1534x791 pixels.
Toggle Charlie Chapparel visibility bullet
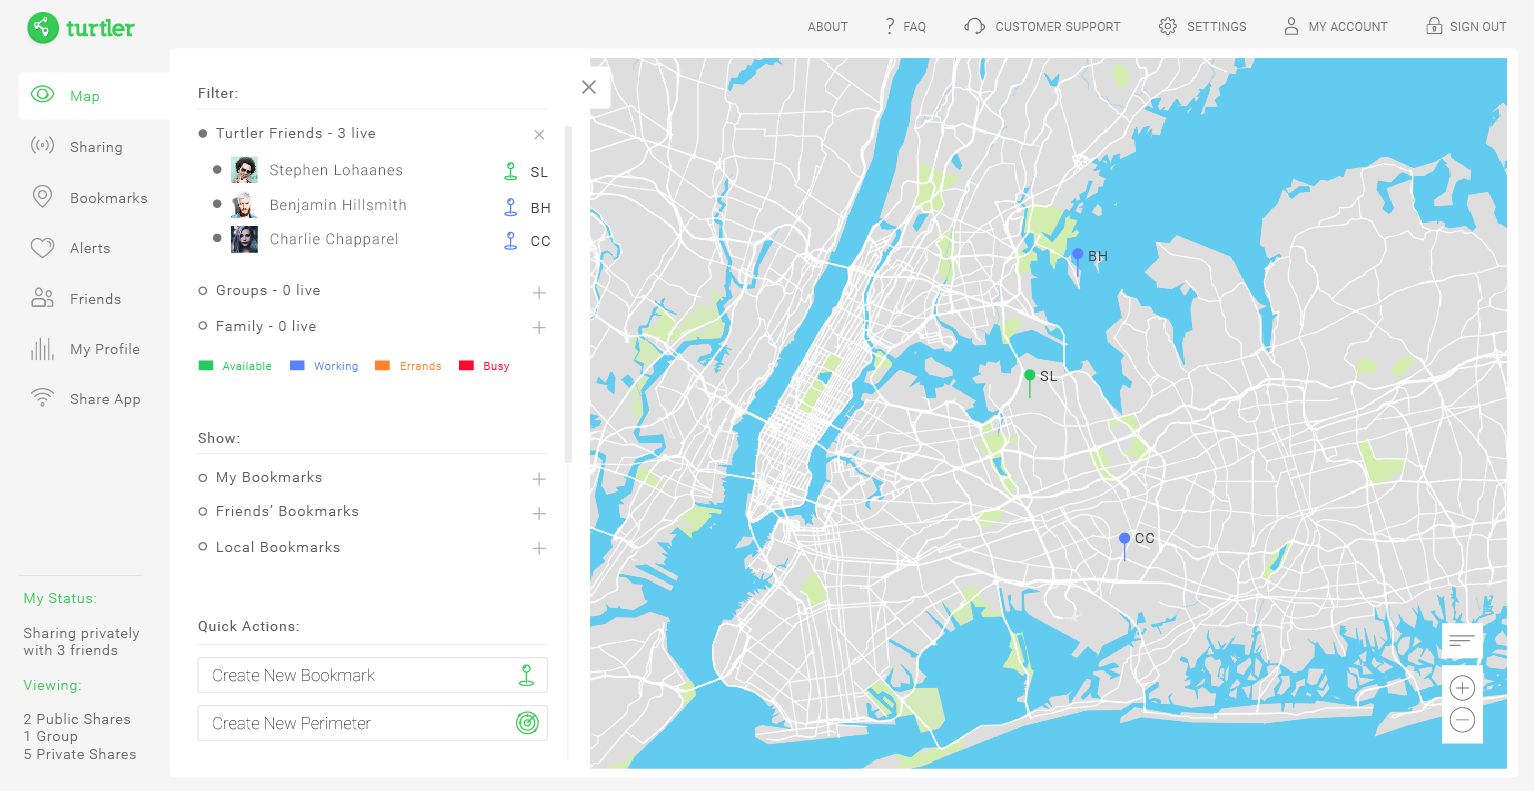tap(217, 238)
